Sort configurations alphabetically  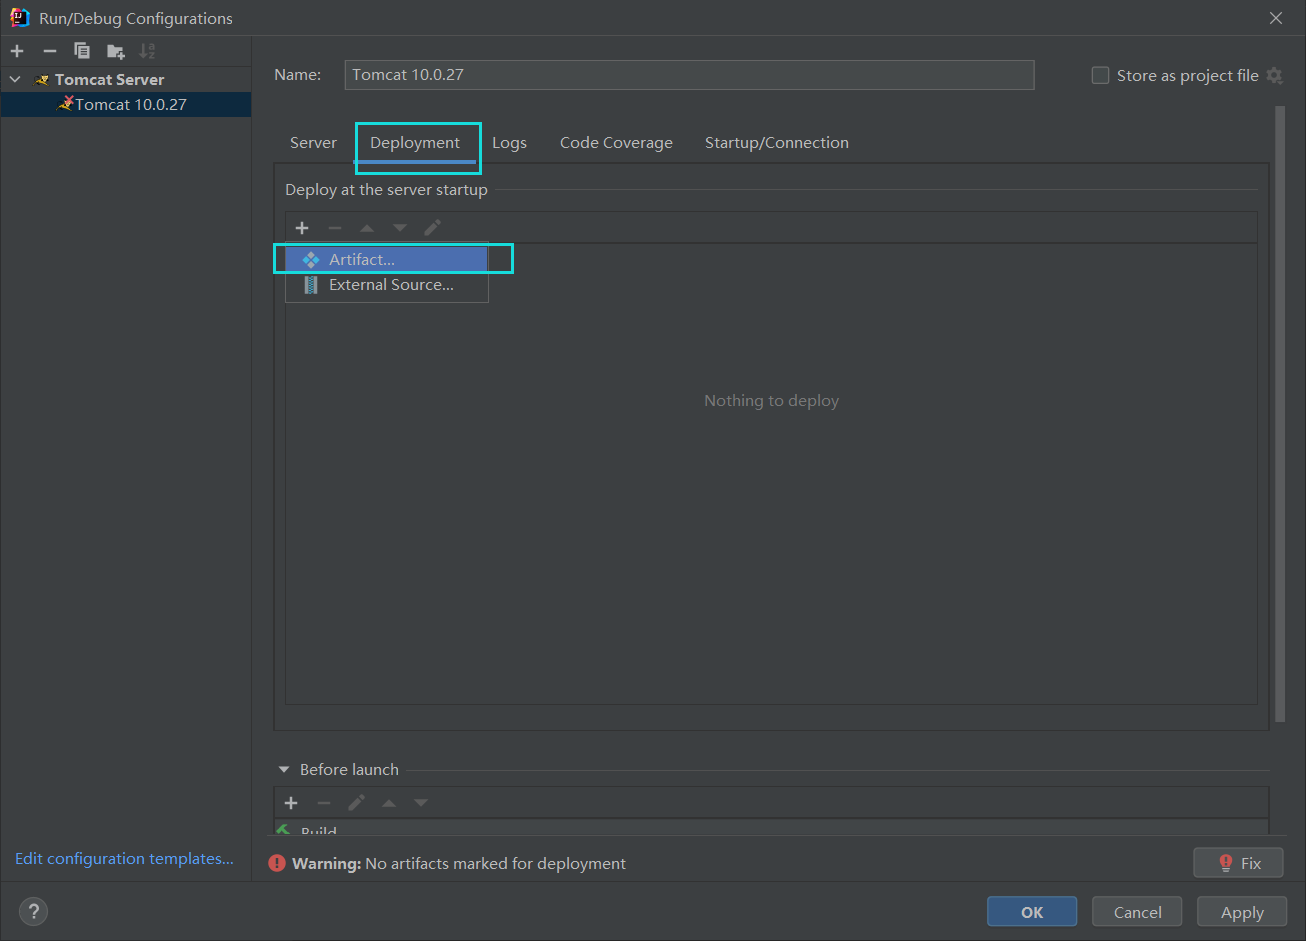(x=147, y=51)
